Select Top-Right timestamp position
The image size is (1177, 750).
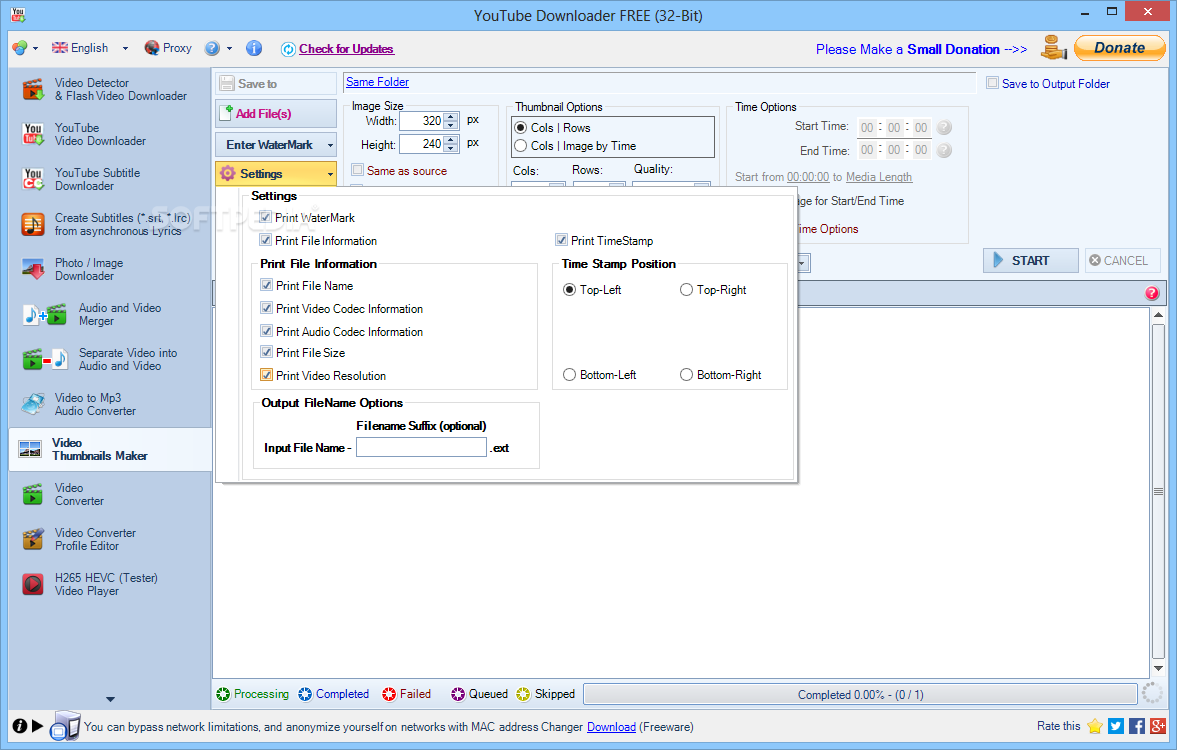click(686, 290)
